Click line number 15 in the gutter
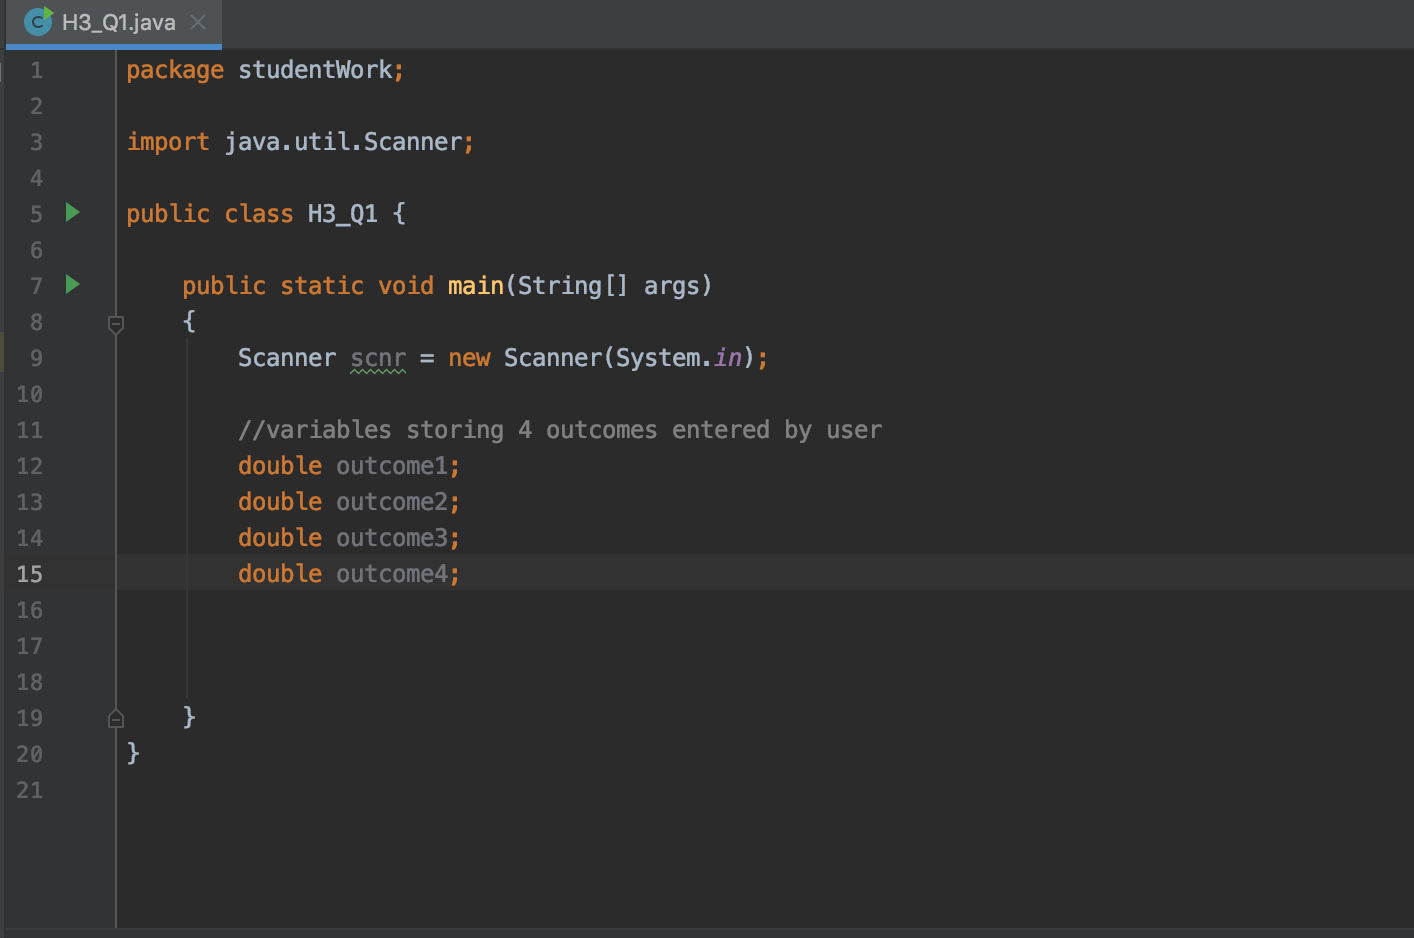1414x938 pixels. click(x=29, y=574)
